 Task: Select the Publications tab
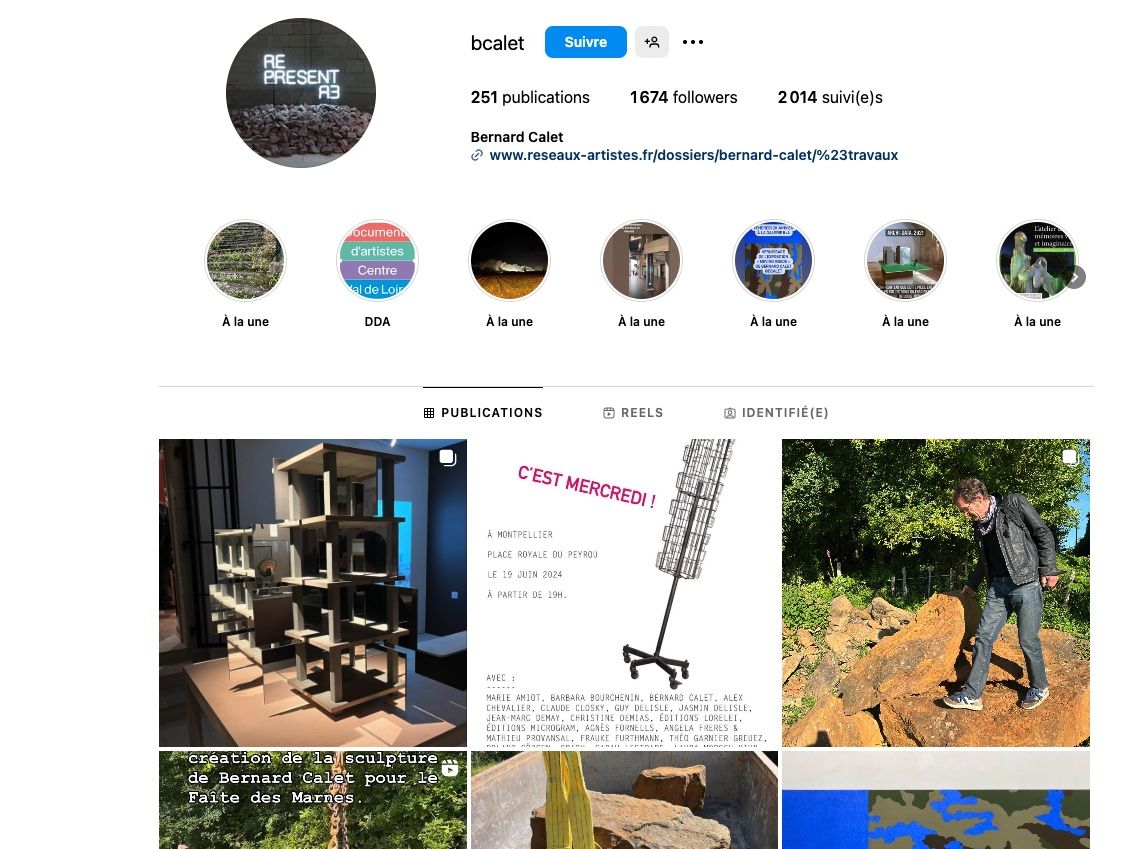coord(483,412)
